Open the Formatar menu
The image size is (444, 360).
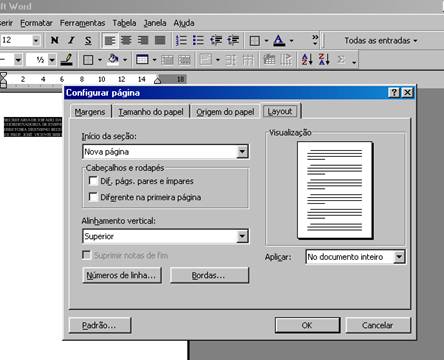click(x=36, y=23)
